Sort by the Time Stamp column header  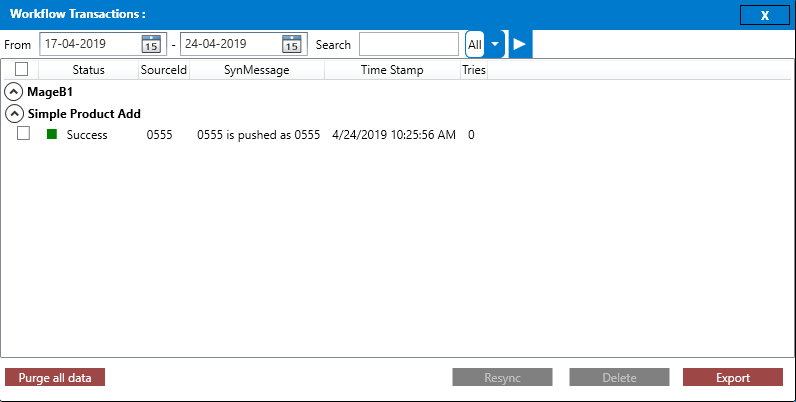point(392,70)
